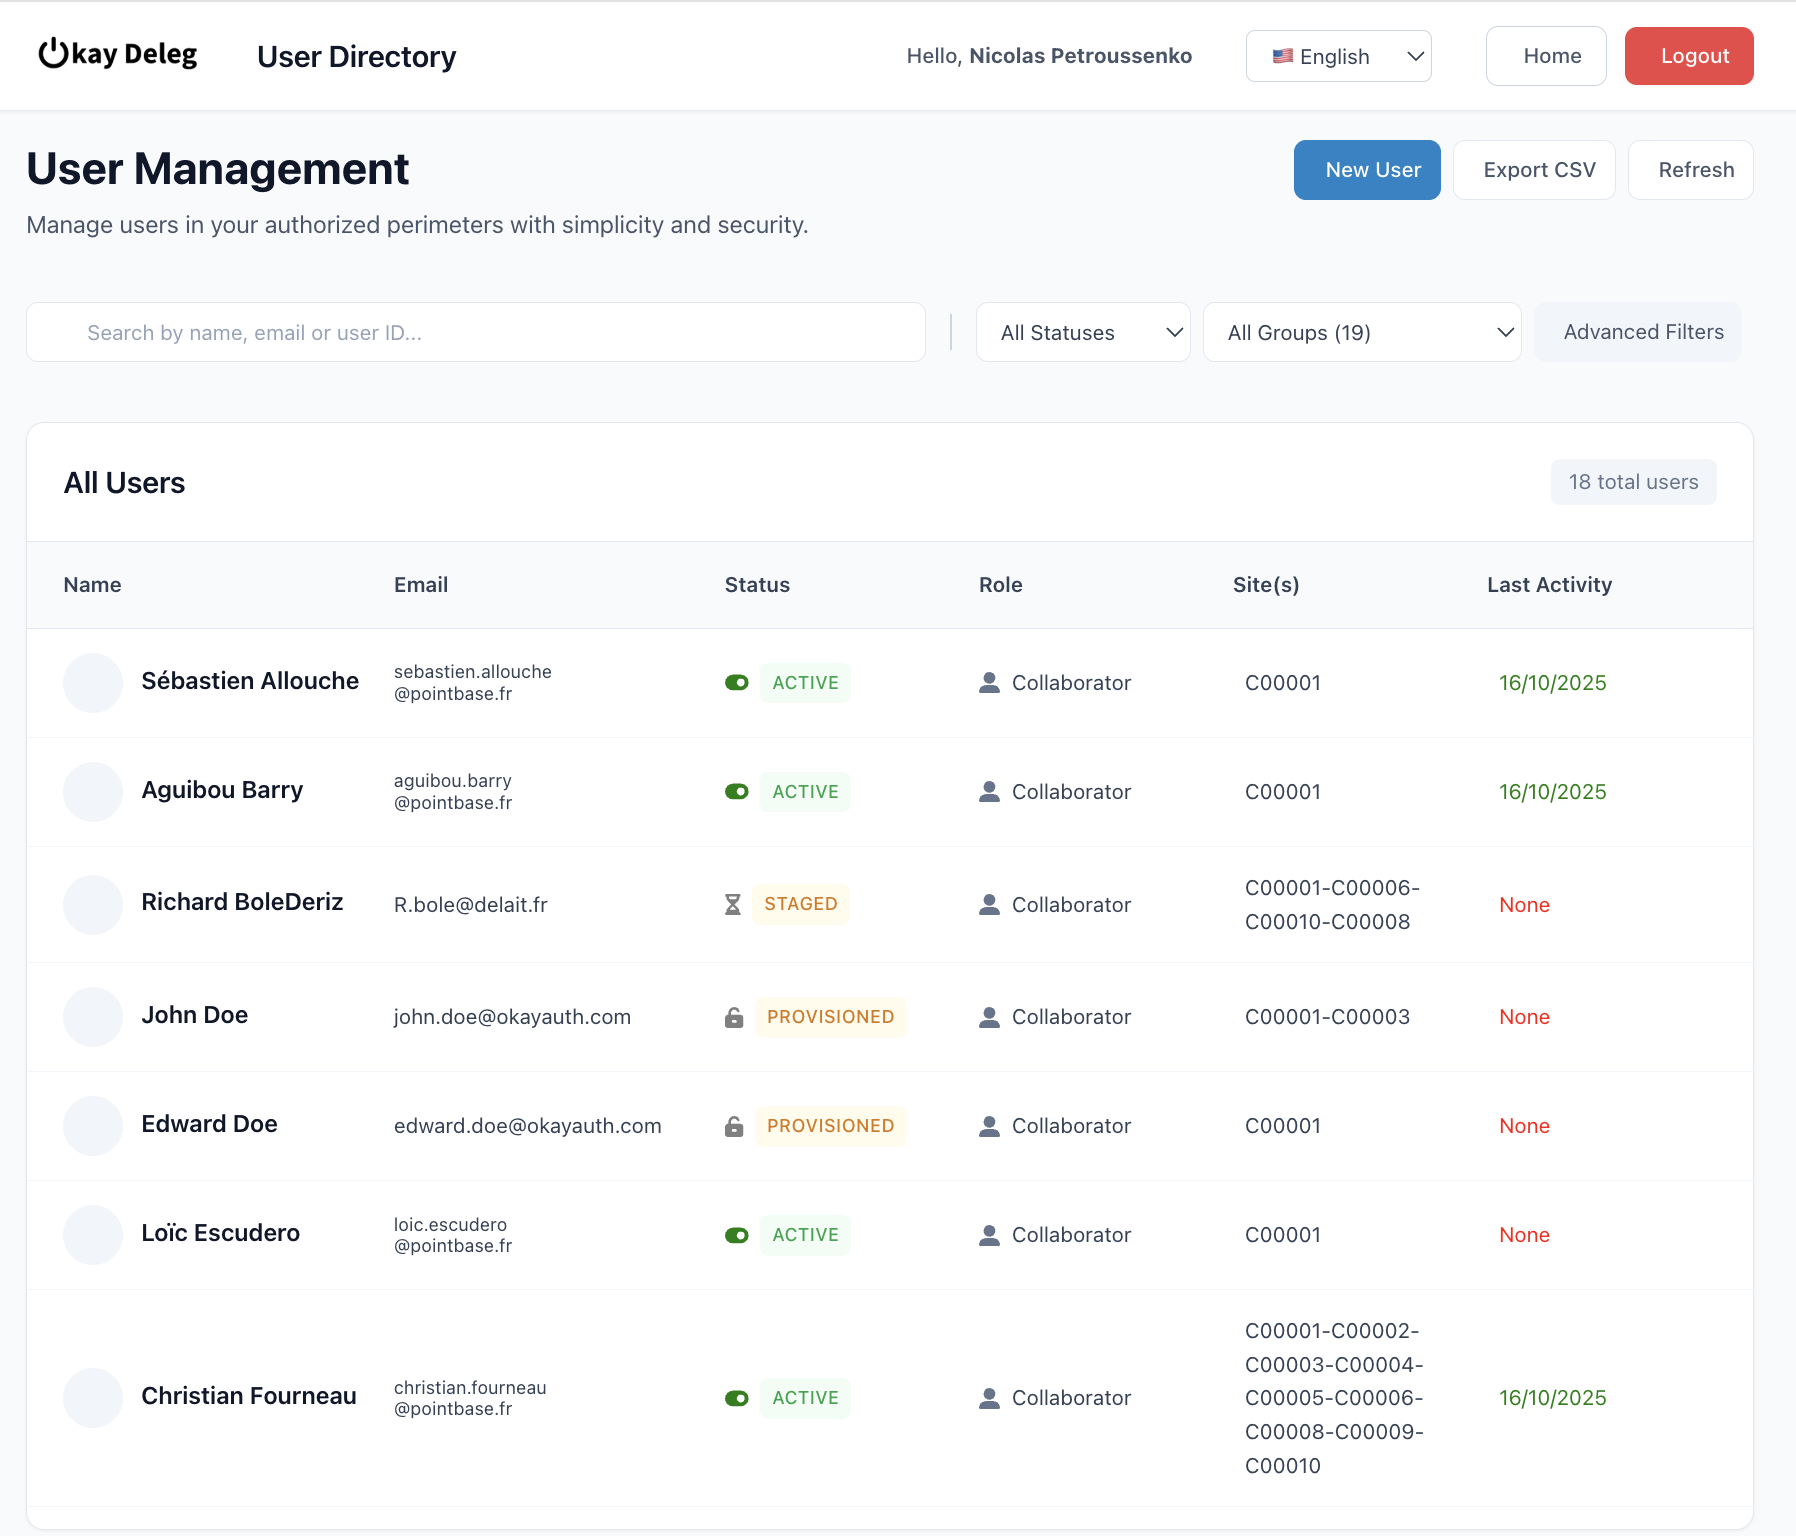Open the English language dropdown
This screenshot has height=1536, width=1796.
point(1338,56)
